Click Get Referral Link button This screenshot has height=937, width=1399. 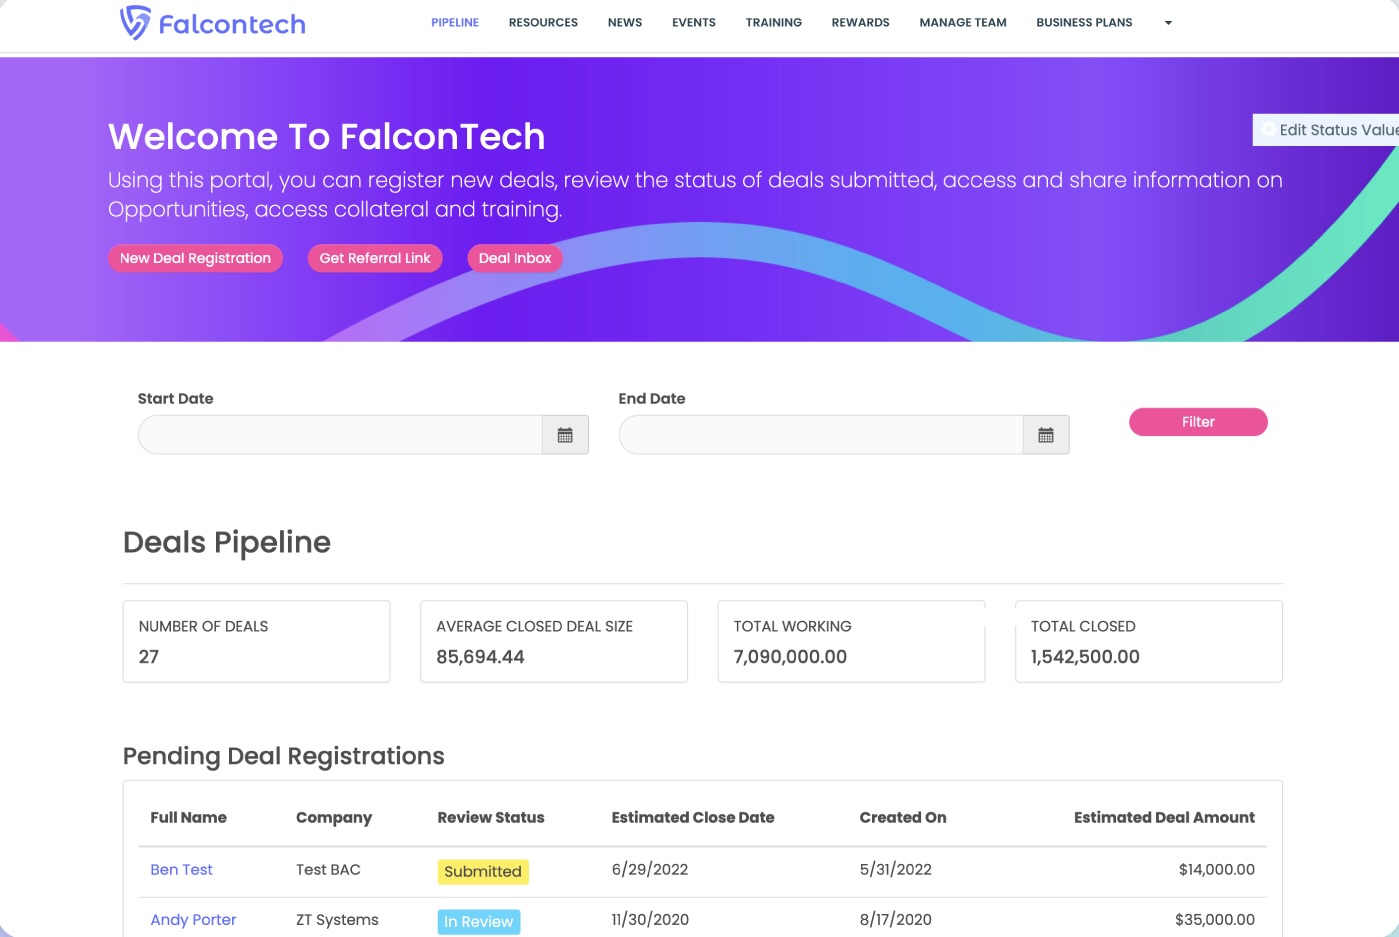coord(375,258)
